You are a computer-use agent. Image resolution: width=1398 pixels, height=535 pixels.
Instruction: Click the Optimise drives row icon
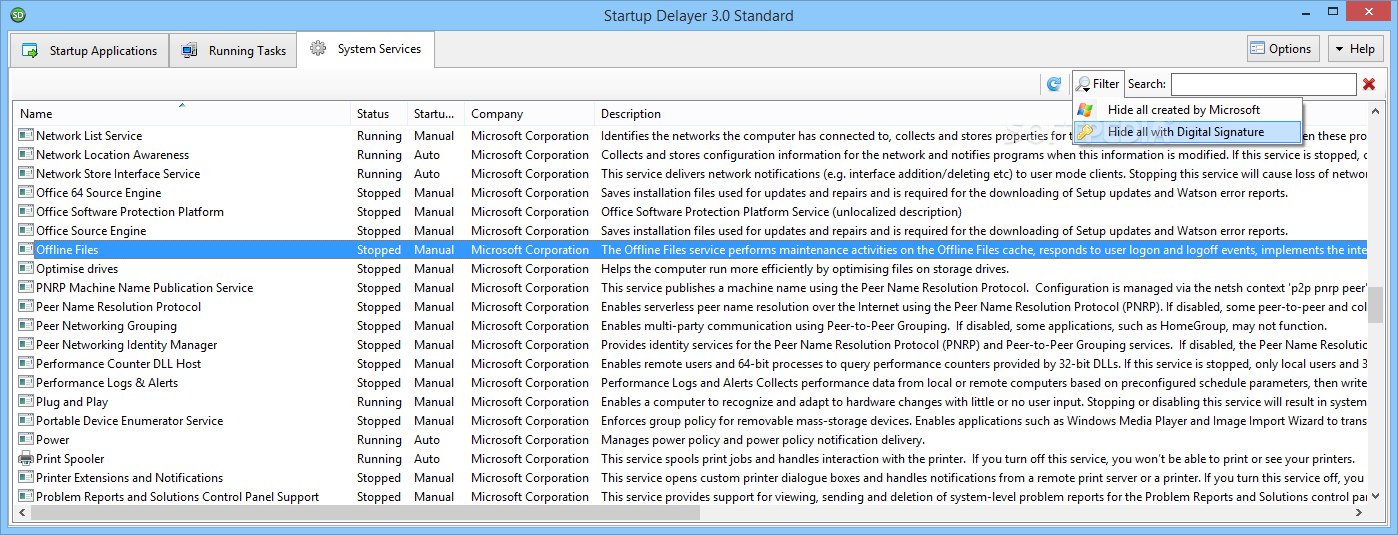(x=26, y=268)
